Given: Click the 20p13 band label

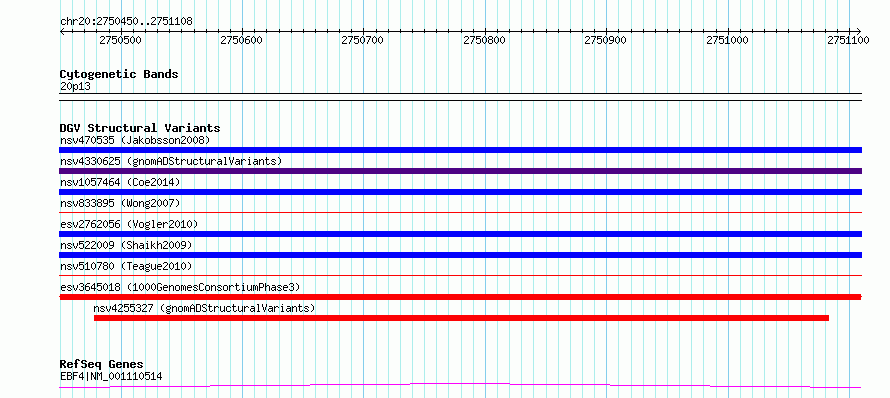Looking at the screenshot, I should (x=75, y=87).
